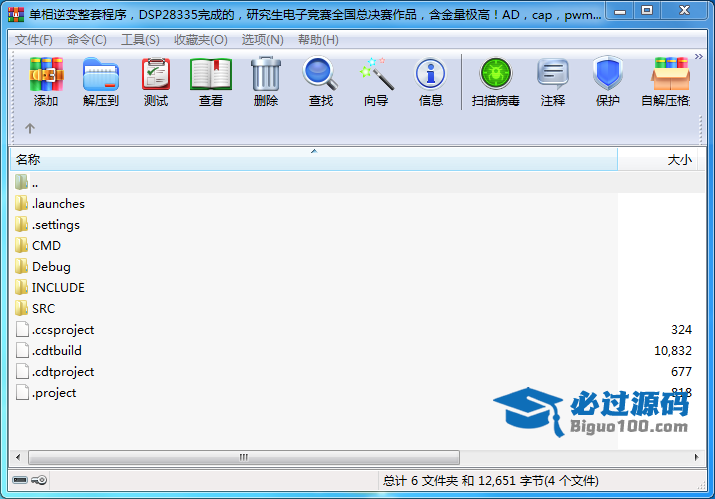The height and width of the screenshot is (499, 715).
Task: Click the 677 size value
Action: point(681,372)
